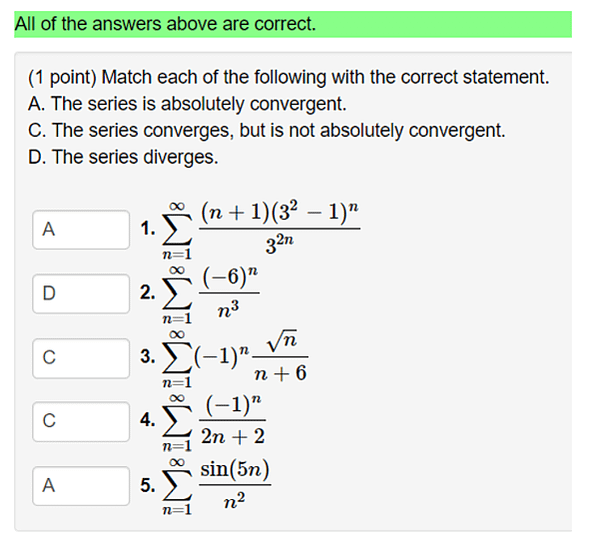Click the answer box for series 1
This screenshot has width=599, height=547.
point(81,230)
